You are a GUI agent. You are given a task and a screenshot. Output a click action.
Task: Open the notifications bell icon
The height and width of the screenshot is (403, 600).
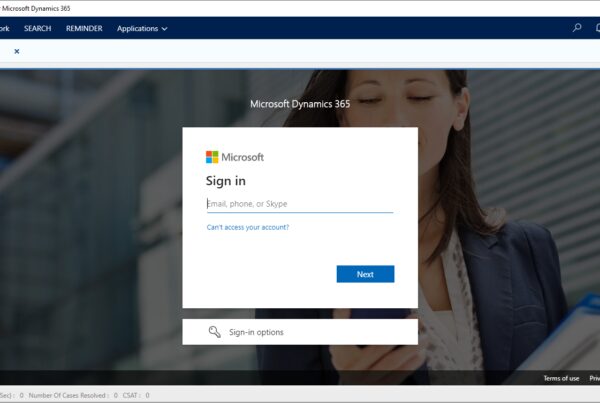pyautogui.click(x=597, y=28)
